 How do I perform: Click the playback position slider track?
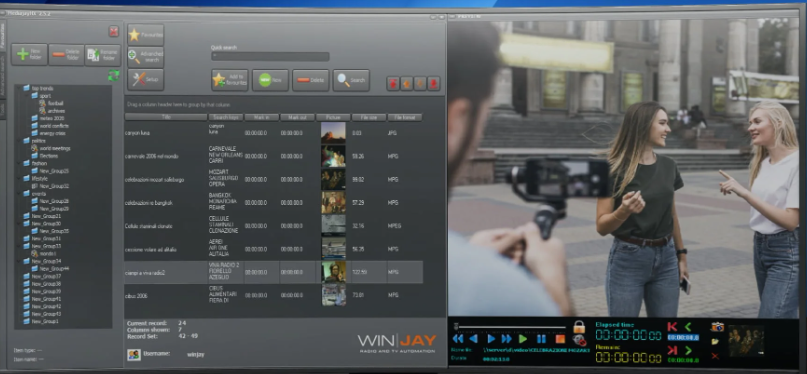coord(512,327)
